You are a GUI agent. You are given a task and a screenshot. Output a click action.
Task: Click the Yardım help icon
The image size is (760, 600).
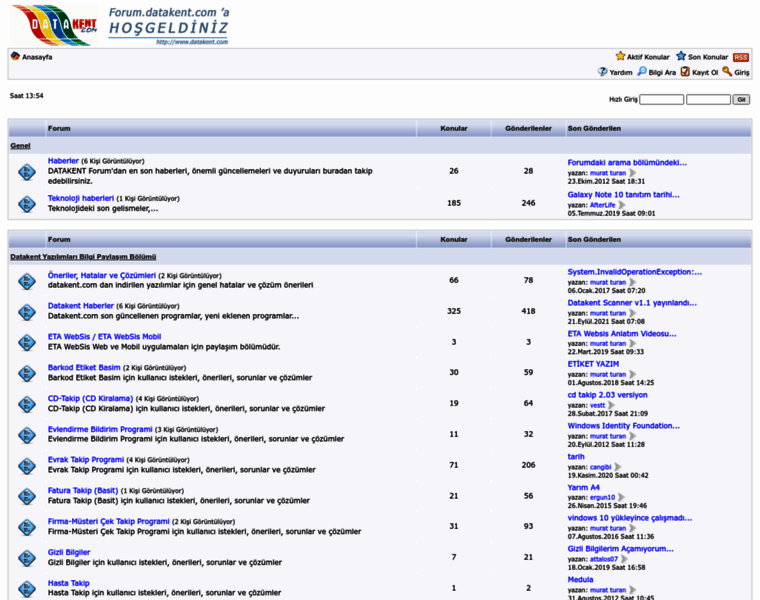click(x=602, y=72)
